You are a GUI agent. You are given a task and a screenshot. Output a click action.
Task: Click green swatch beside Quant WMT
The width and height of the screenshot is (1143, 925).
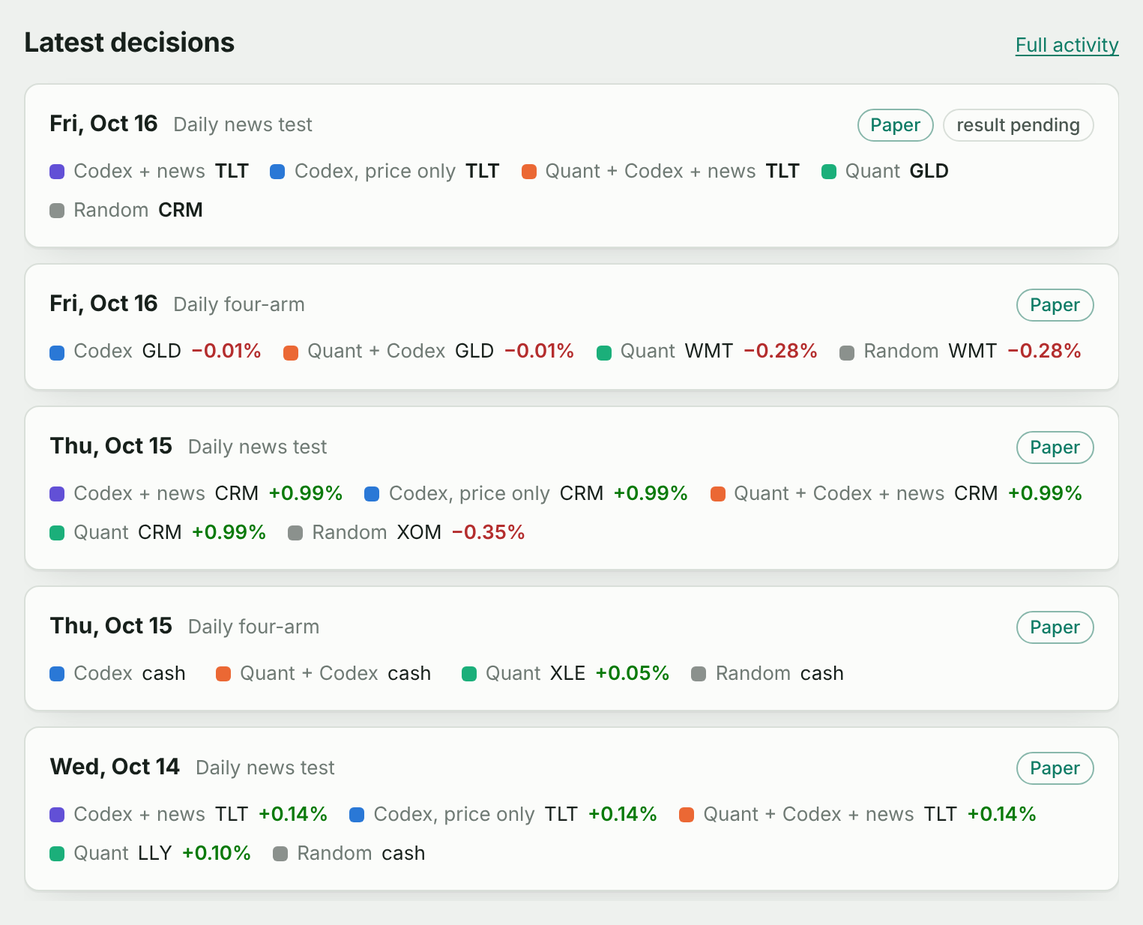point(604,353)
